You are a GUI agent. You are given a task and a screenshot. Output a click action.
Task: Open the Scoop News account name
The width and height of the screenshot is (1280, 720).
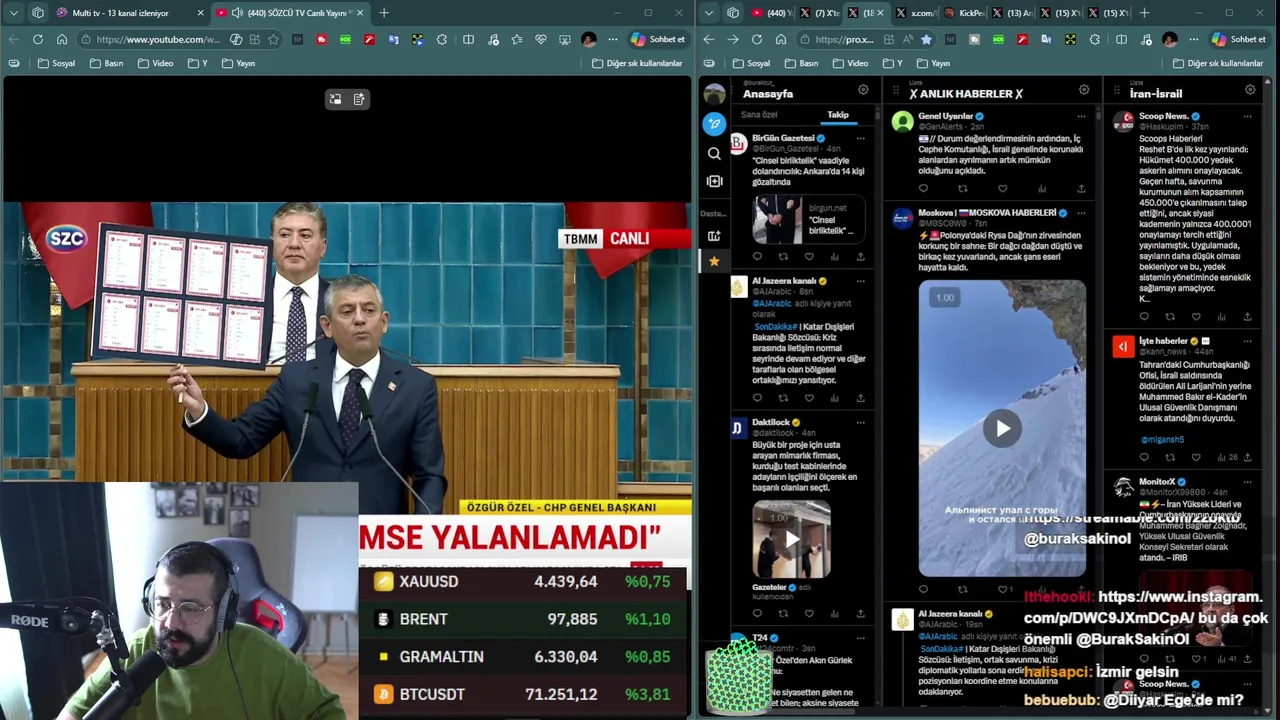(x=1163, y=116)
